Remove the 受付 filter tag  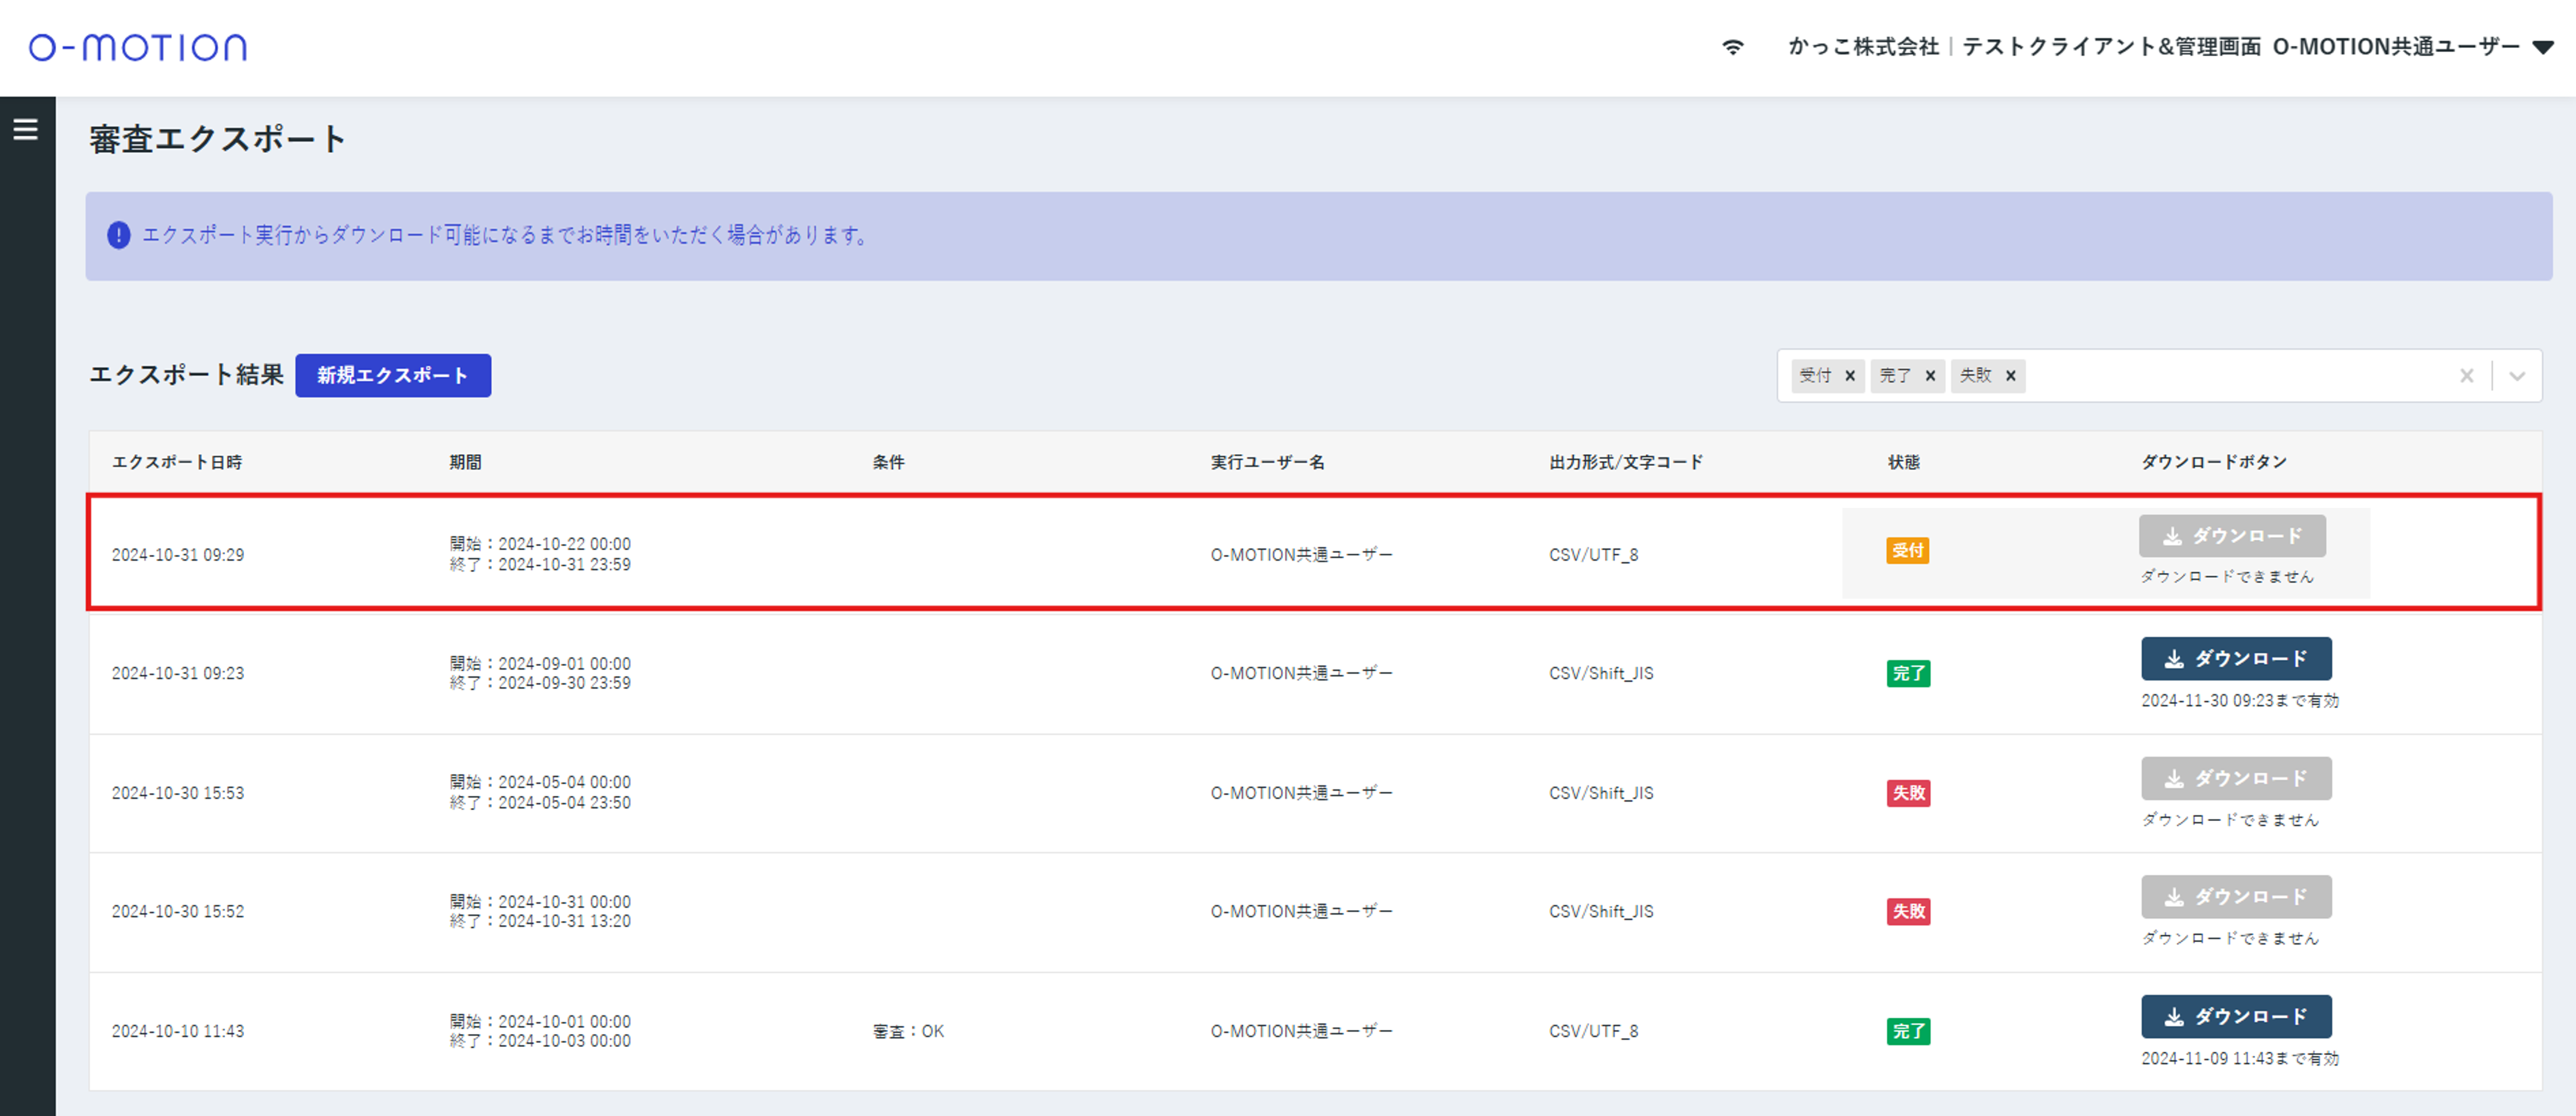pos(1850,376)
